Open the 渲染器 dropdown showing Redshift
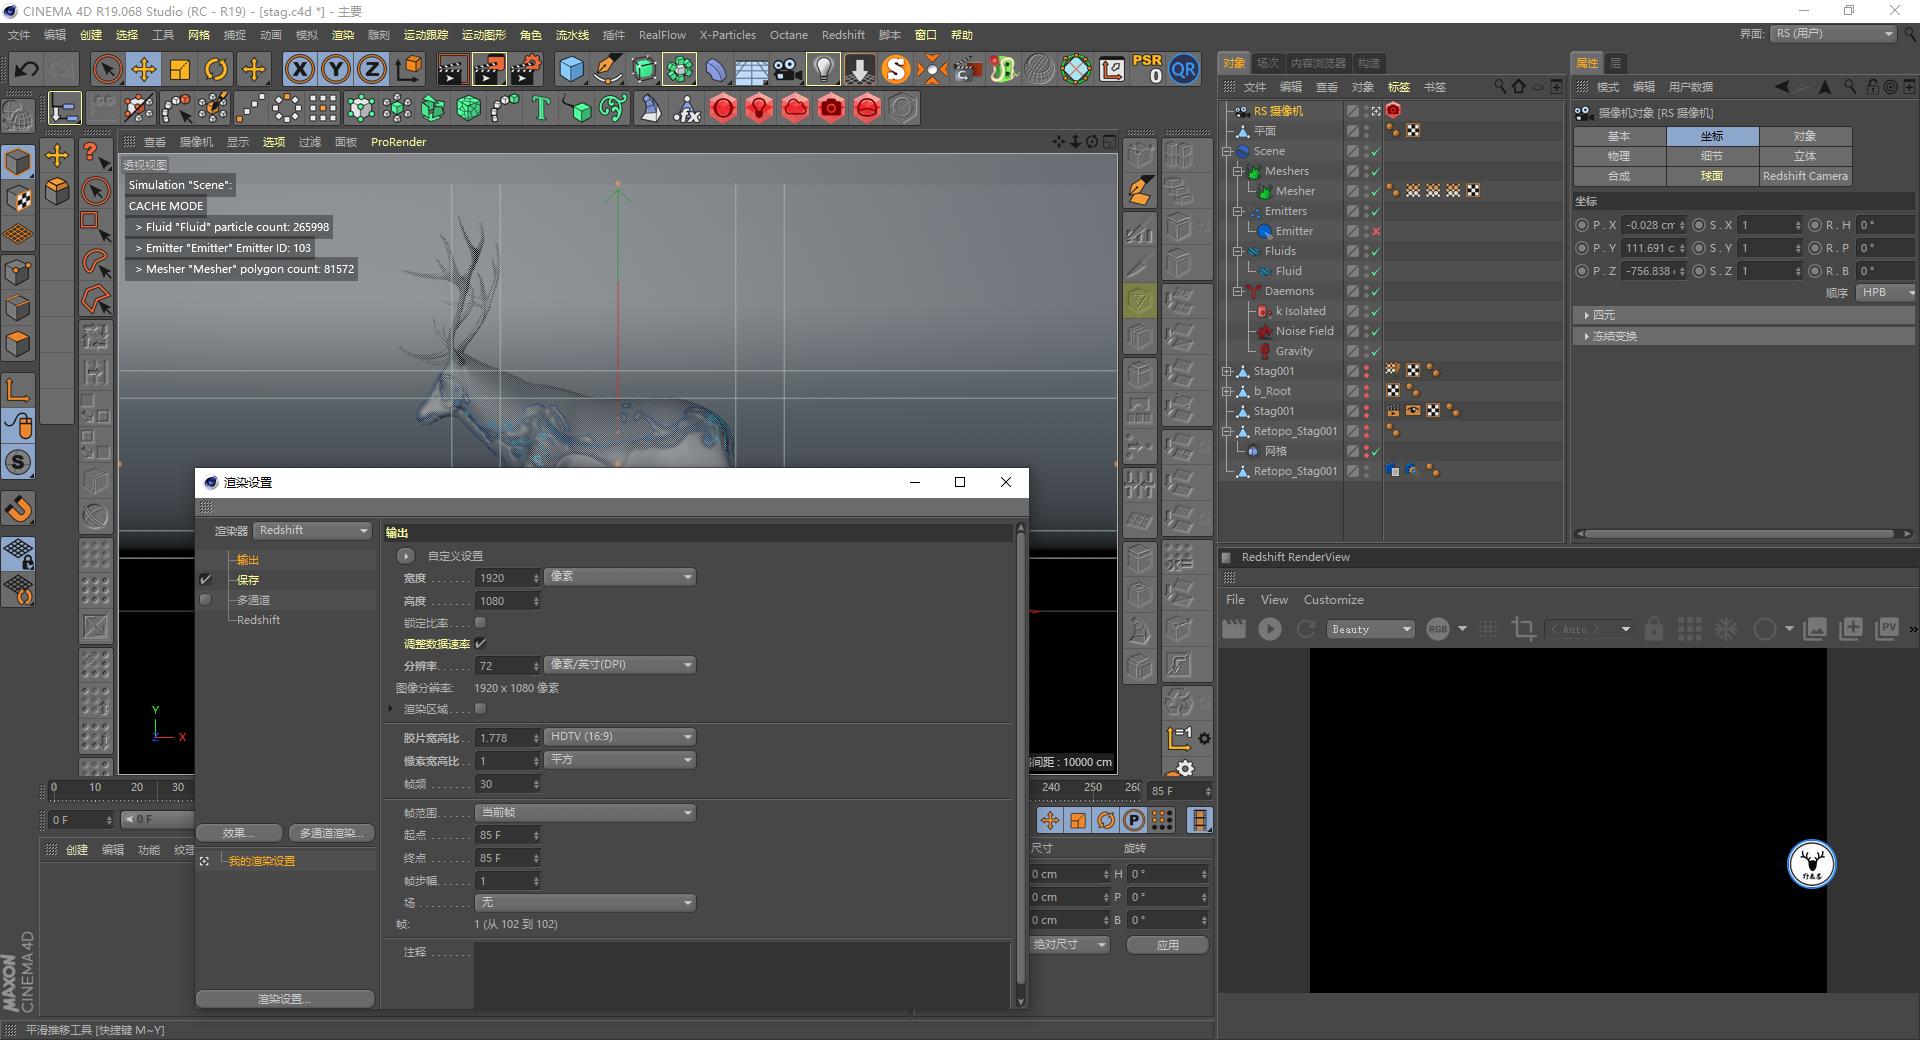1920x1040 pixels. point(312,530)
